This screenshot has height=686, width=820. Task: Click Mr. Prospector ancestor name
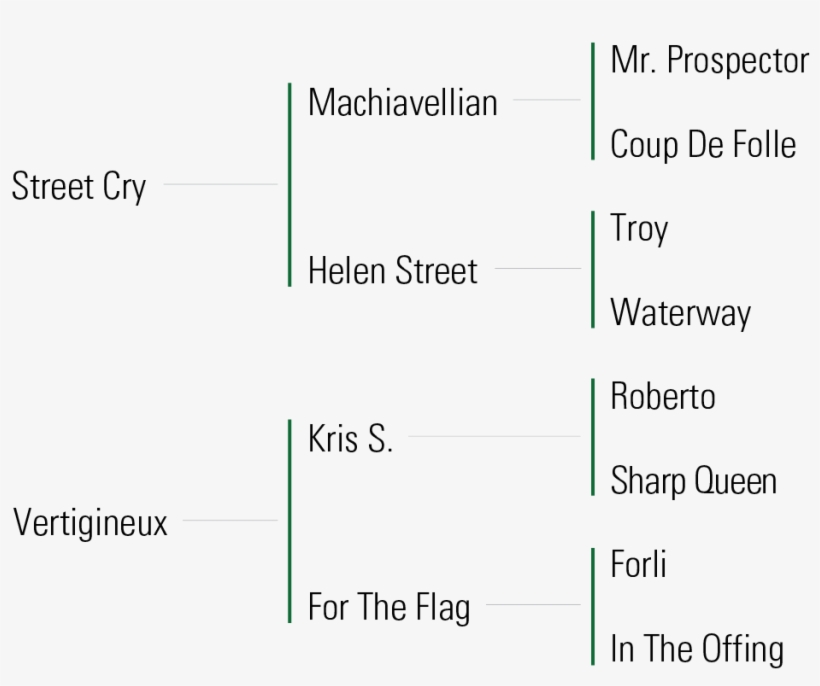pos(708,61)
